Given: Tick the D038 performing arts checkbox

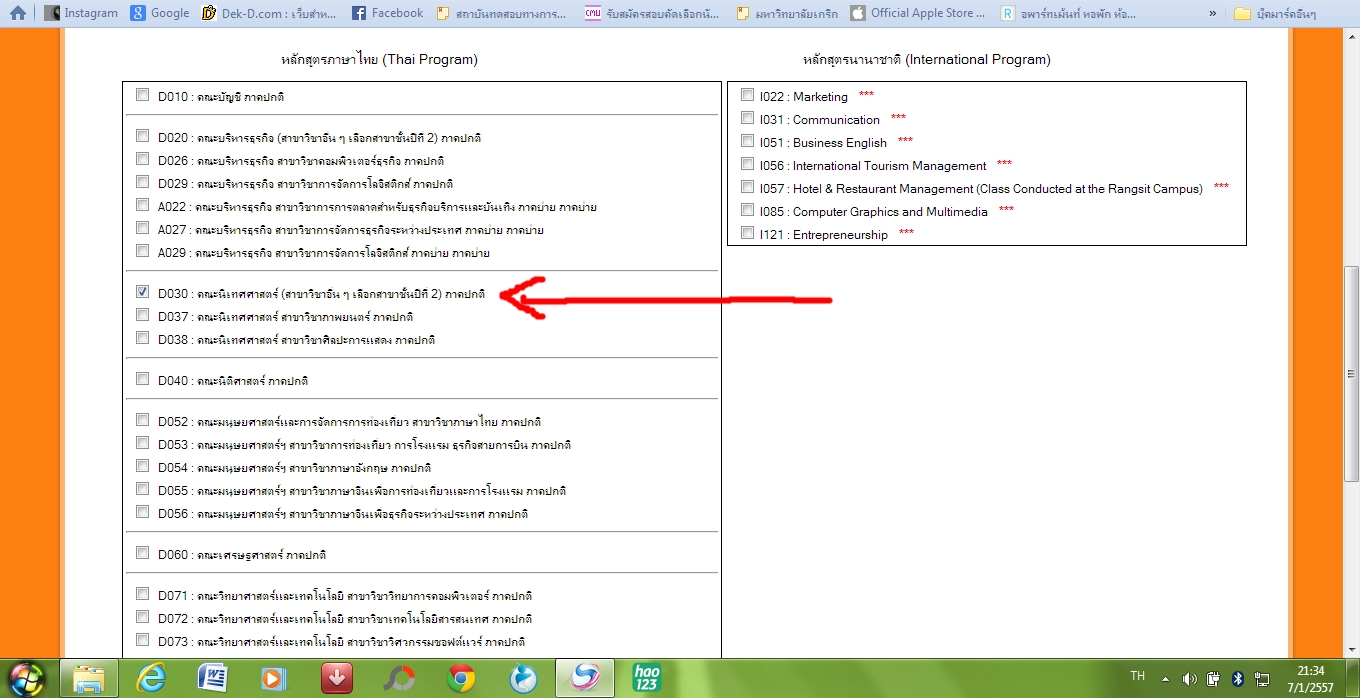Looking at the screenshot, I should [142, 338].
